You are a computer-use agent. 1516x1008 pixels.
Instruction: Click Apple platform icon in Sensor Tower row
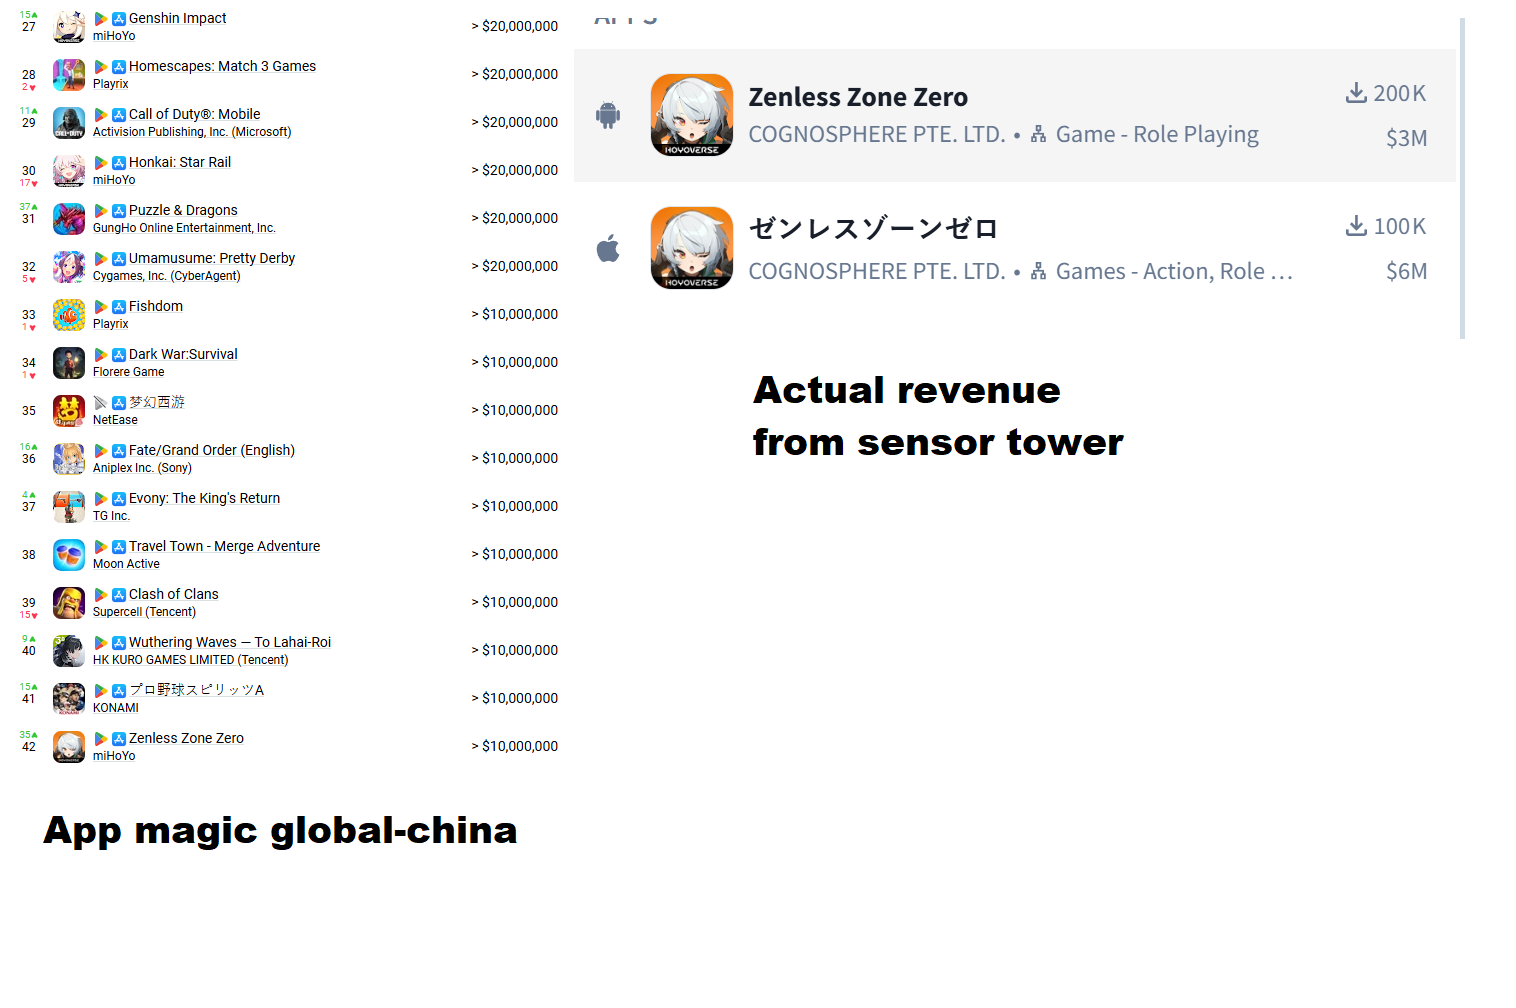click(x=608, y=248)
